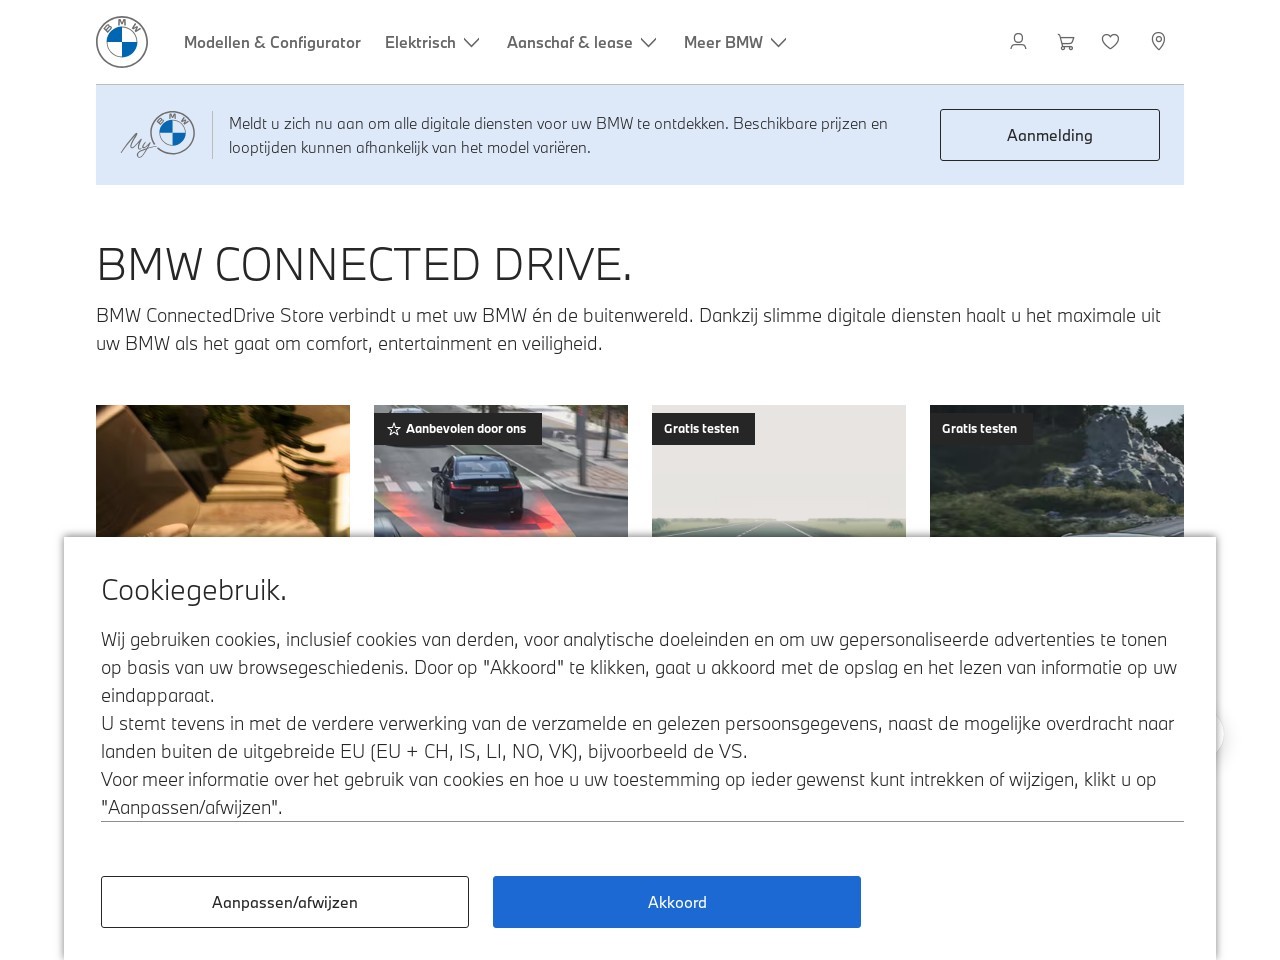Screen dimensions: 1280x960
Task: Open the wishlist heart icon
Action: [1110, 42]
